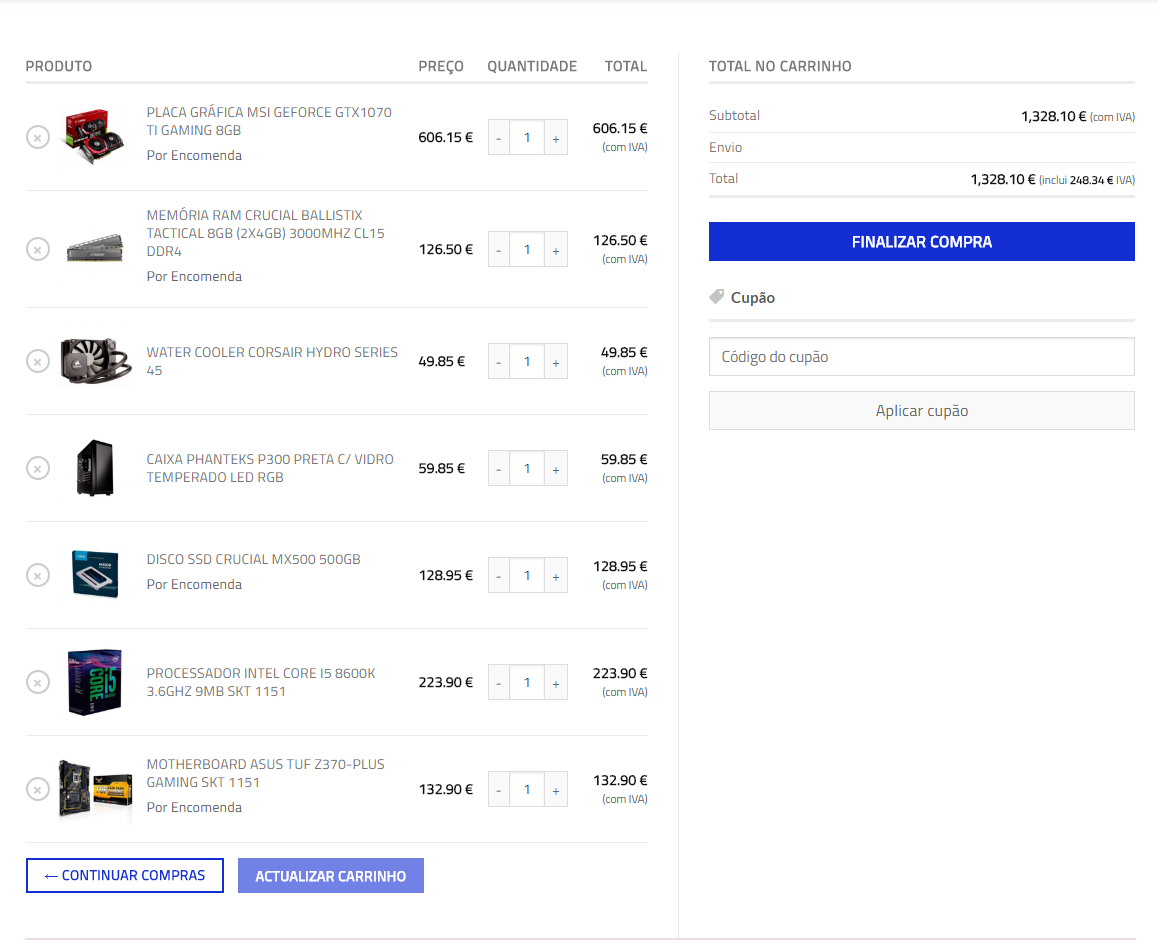Image resolution: width=1158 pixels, height=940 pixels.
Task: Go back via Continuar Compras
Action: pos(125,875)
